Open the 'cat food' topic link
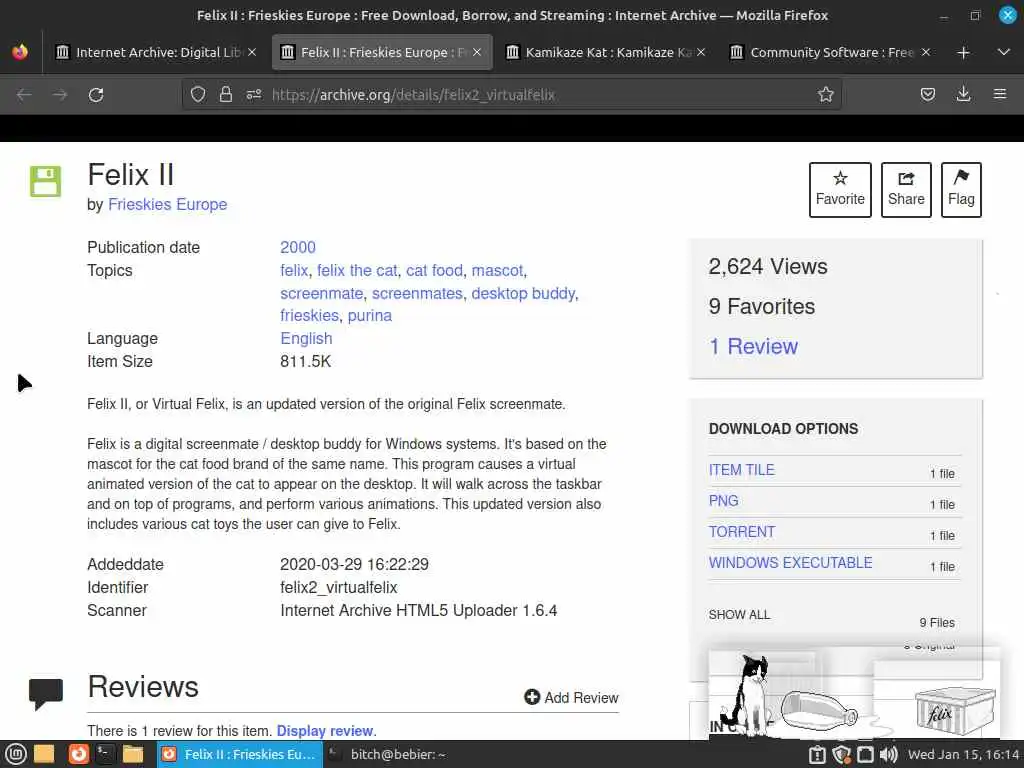1024x768 pixels. (434, 270)
